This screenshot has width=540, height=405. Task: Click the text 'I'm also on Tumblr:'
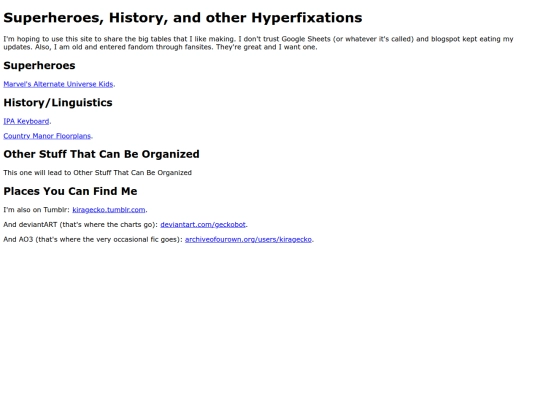click(37, 210)
